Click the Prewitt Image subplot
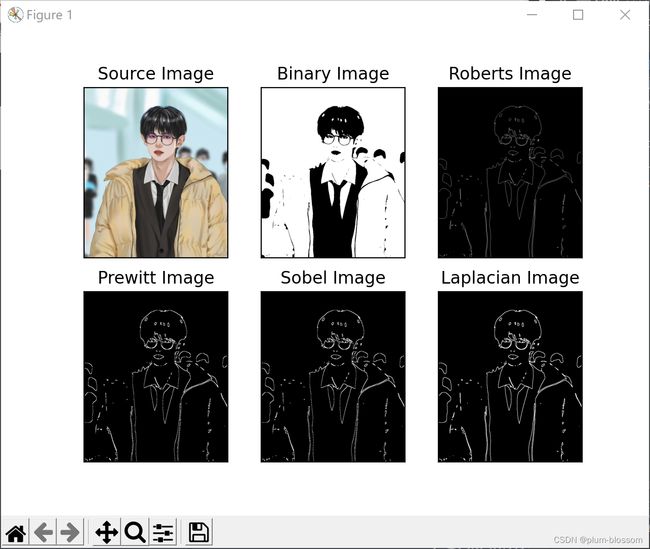The image size is (650, 549). 156,377
